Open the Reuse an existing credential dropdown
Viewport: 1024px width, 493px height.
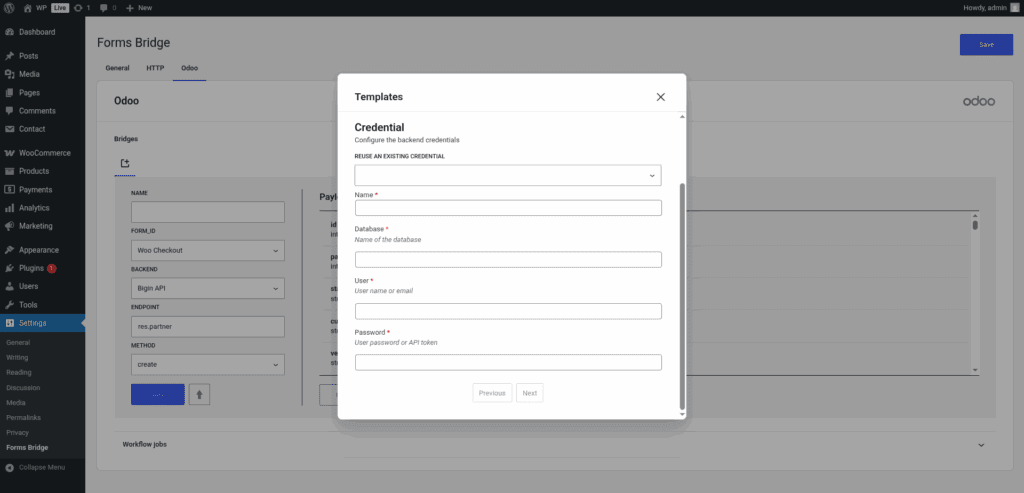508,175
